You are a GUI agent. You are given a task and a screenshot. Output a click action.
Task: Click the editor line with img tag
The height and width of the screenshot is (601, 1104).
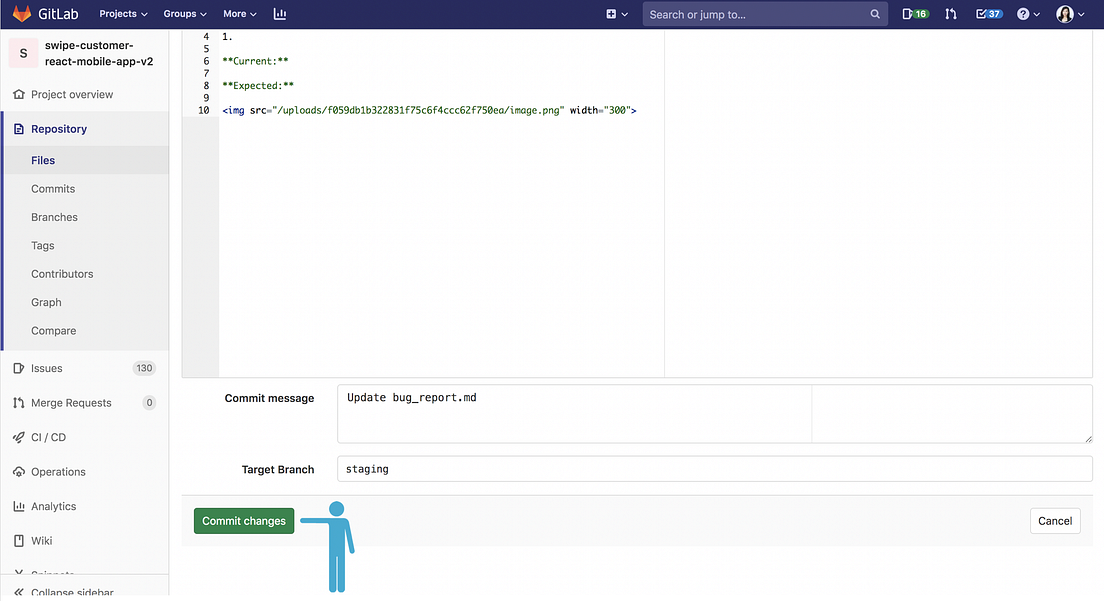(429, 110)
